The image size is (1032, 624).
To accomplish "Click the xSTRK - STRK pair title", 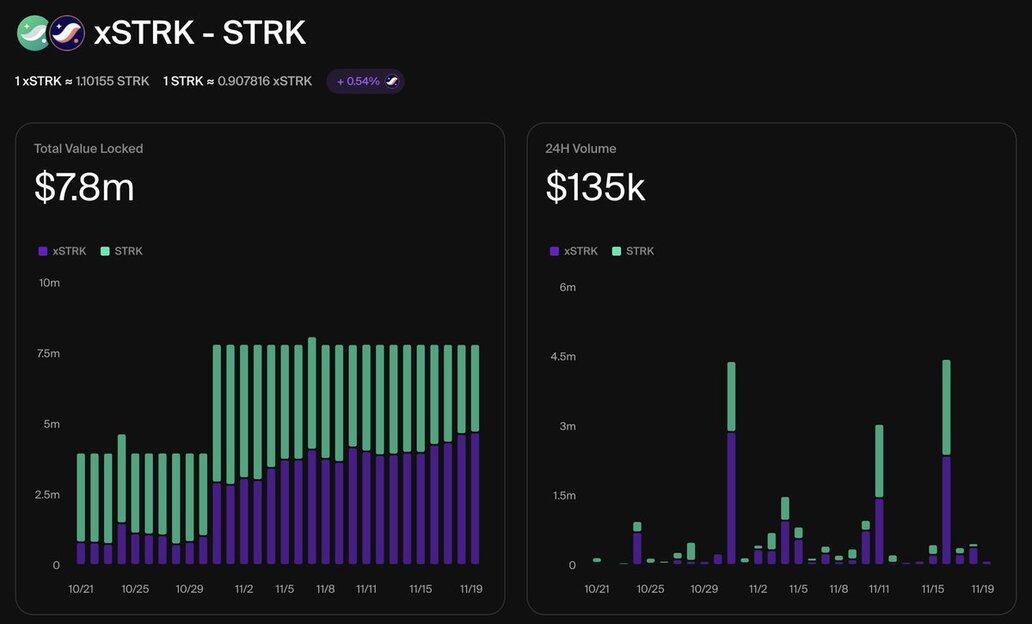I will point(199,33).
